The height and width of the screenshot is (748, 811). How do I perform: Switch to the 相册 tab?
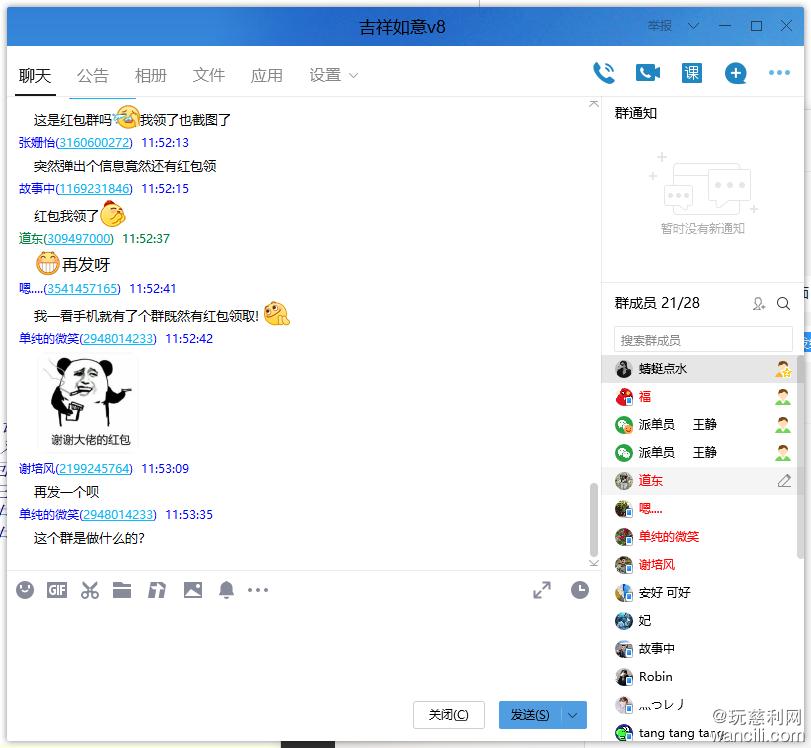pyautogui.click(x=150, y=74)
